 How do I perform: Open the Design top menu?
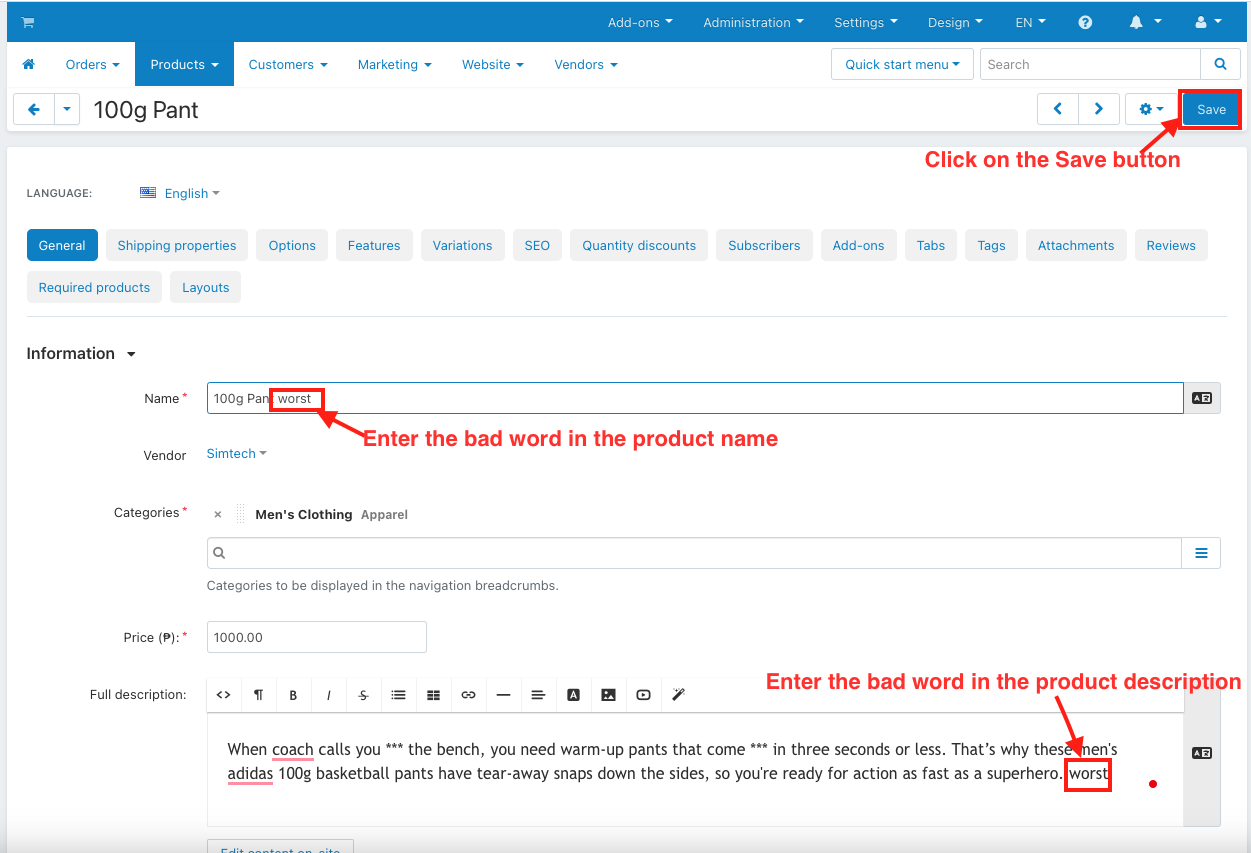click(x=955, y=22)
